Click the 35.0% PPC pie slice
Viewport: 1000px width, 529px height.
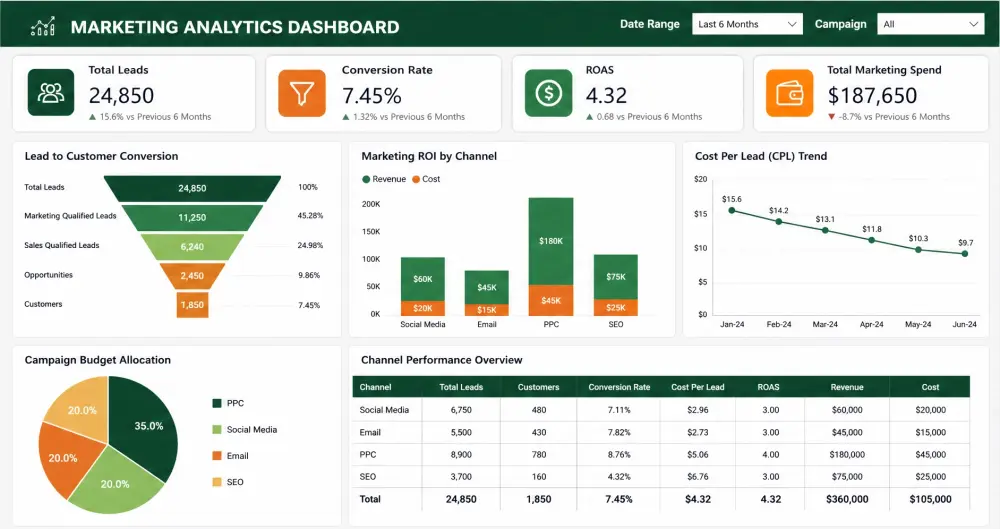[145, 428]
